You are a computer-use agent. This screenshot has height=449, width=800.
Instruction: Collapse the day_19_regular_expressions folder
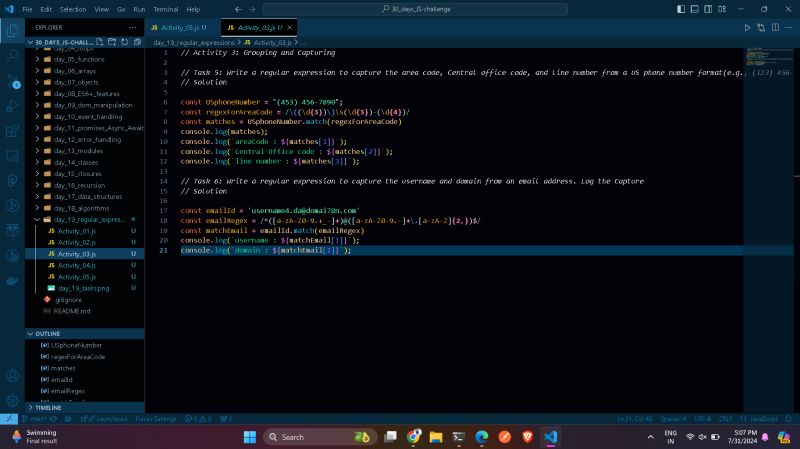click(85, 219)
